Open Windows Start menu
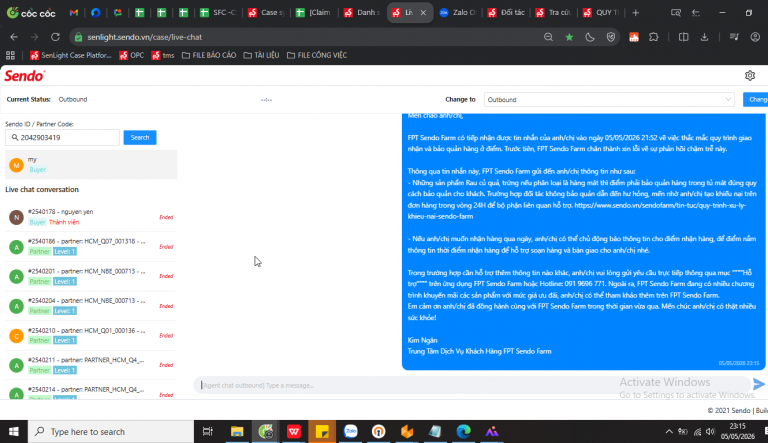Screen dimensions: 768x443 (x=14, y=431)
